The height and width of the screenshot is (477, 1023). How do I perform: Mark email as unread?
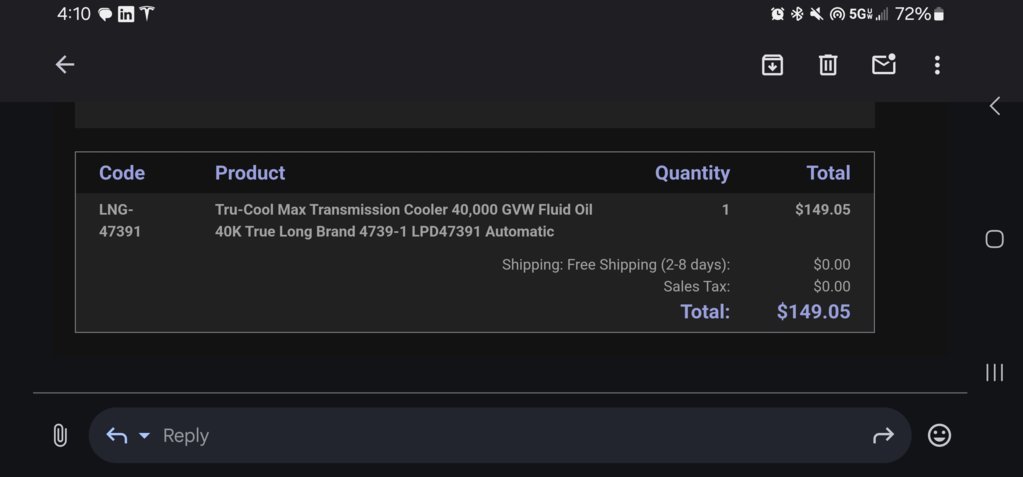(883, 65)
